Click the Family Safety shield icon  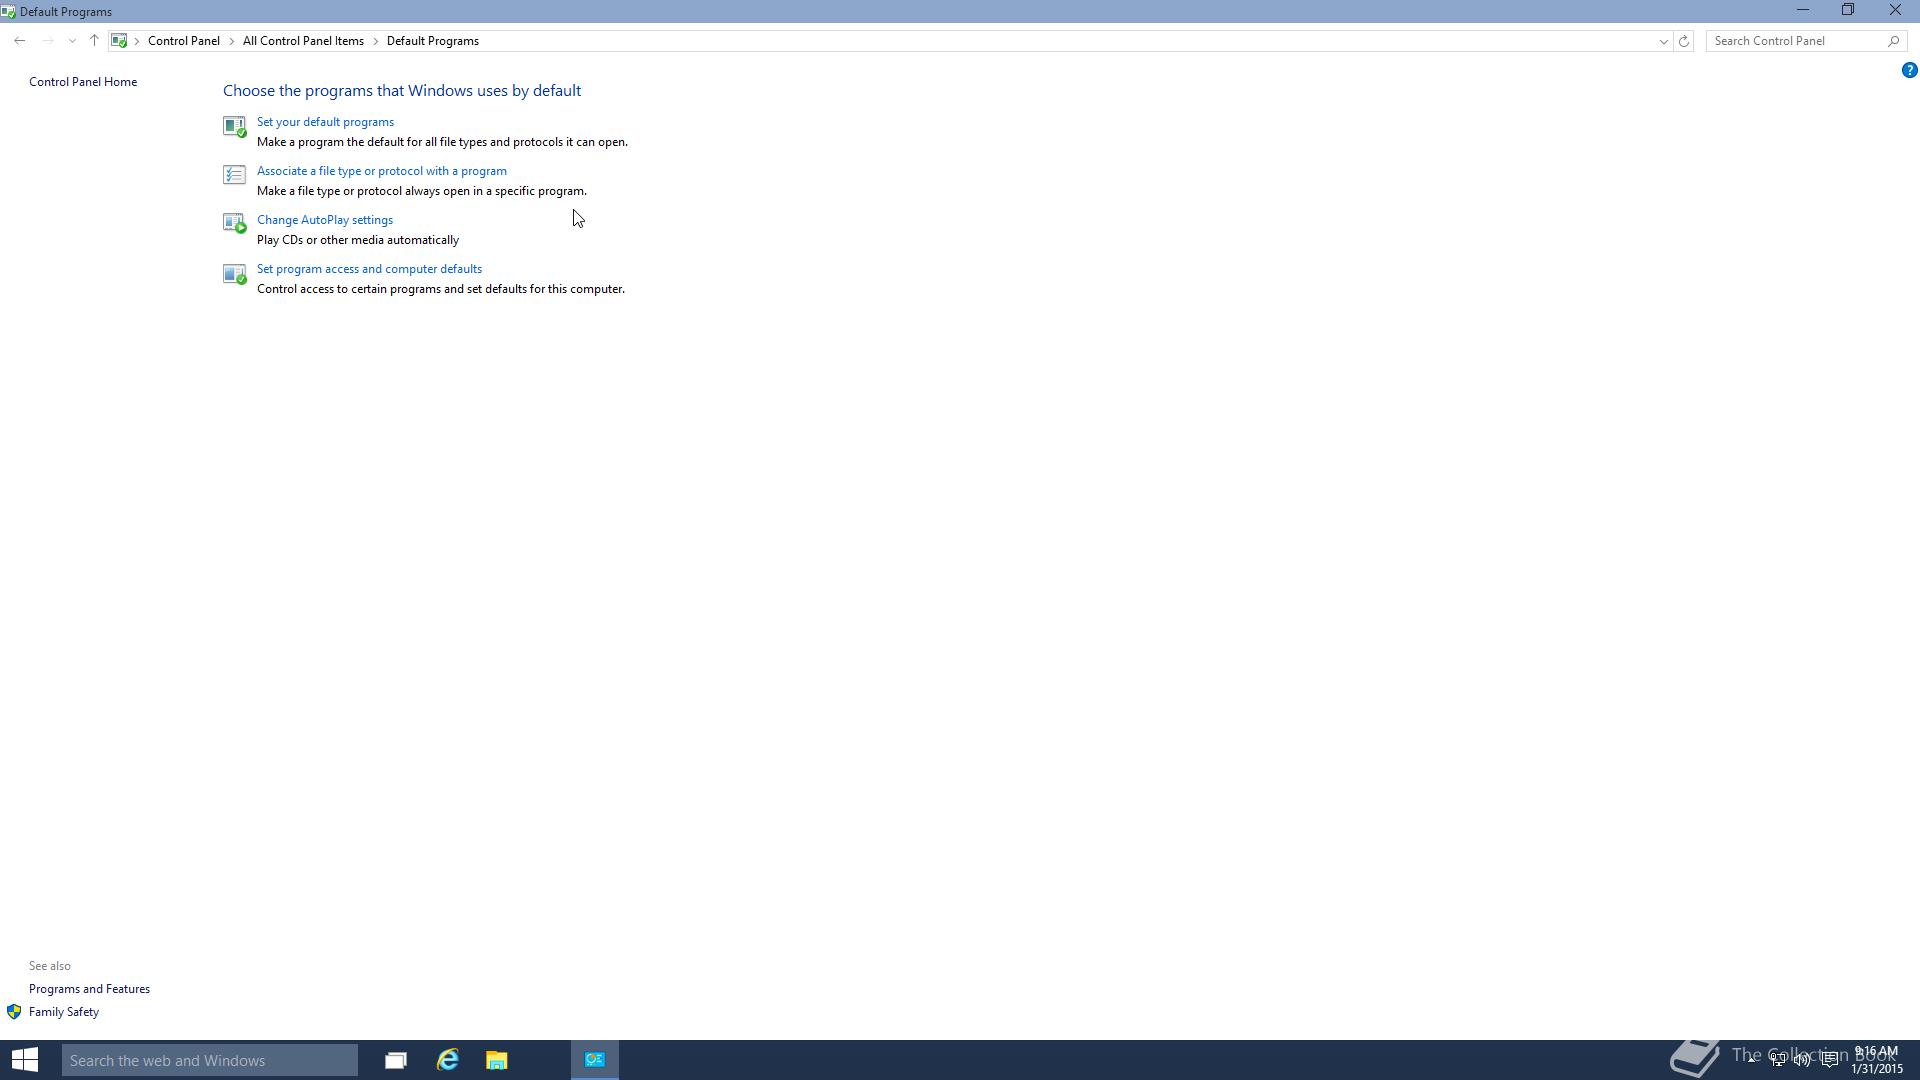pos(14,1012)
